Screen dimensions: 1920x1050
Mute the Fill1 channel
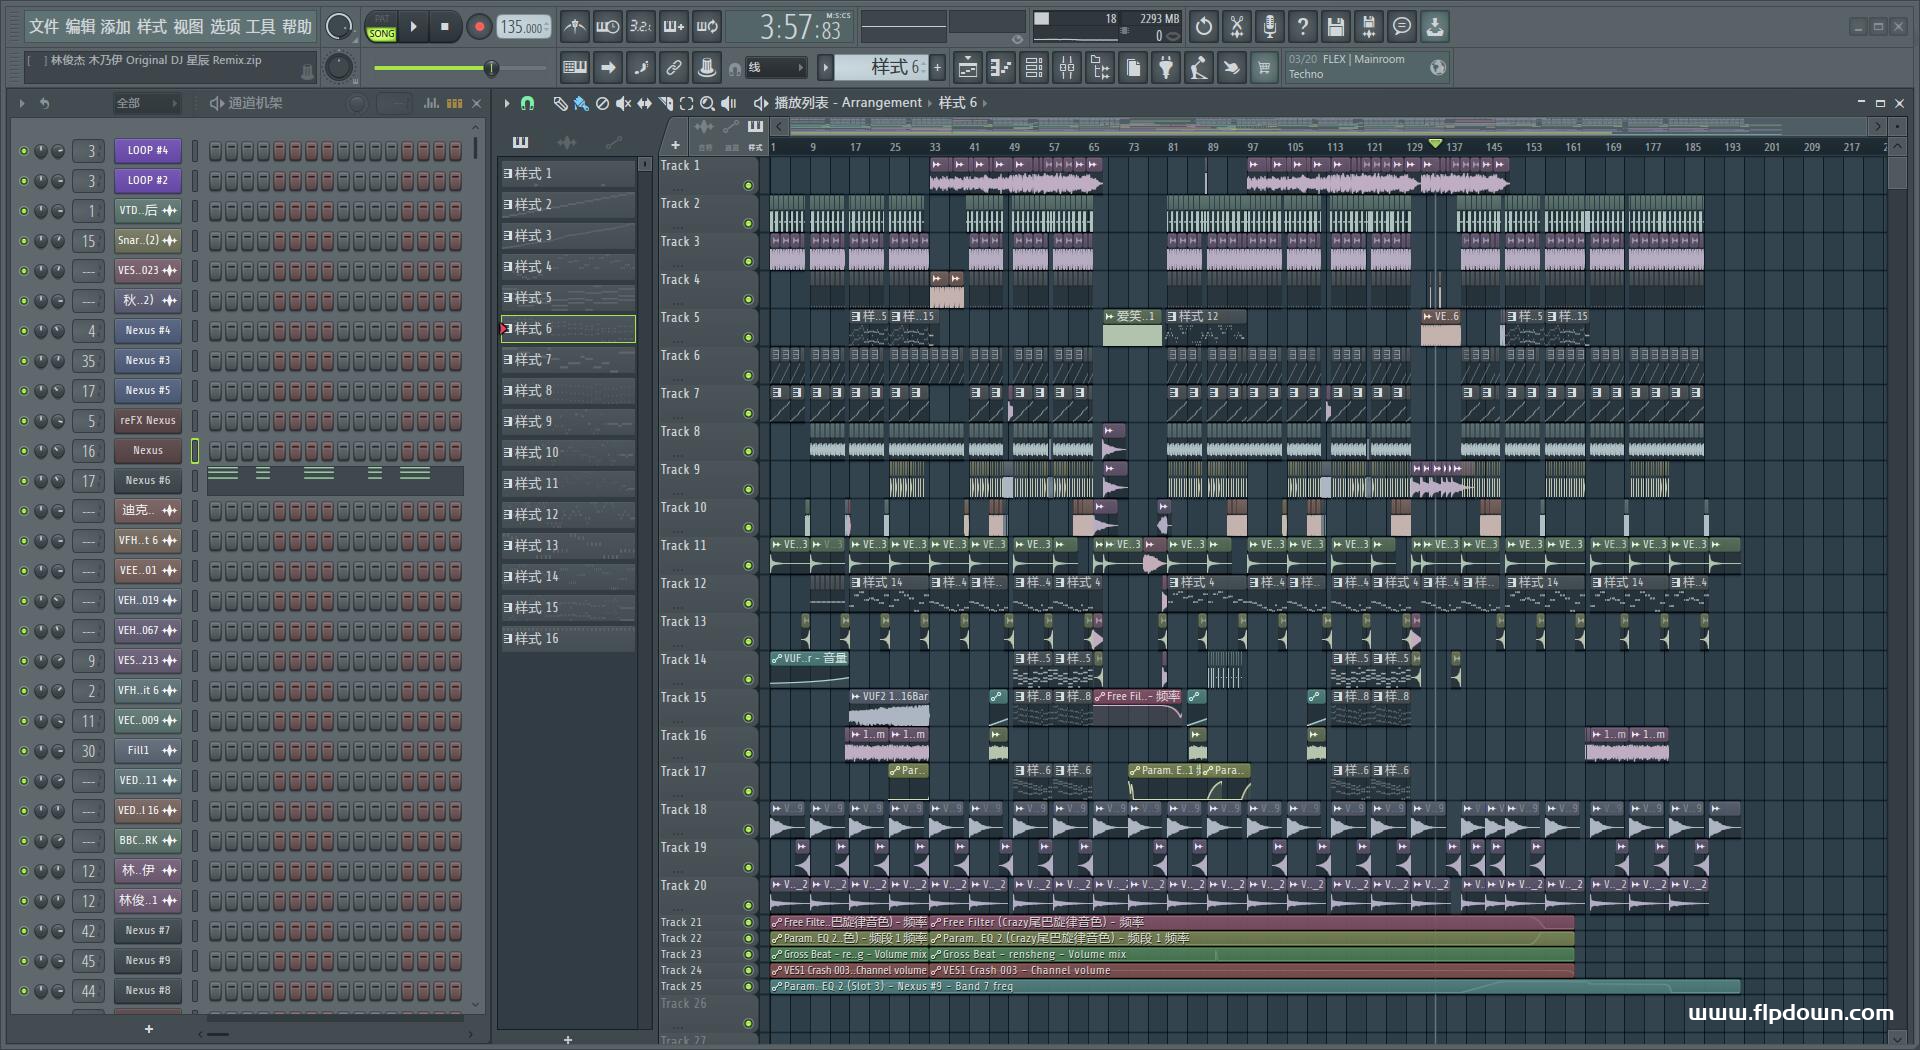pyautogui.click(x=24, y=751)
